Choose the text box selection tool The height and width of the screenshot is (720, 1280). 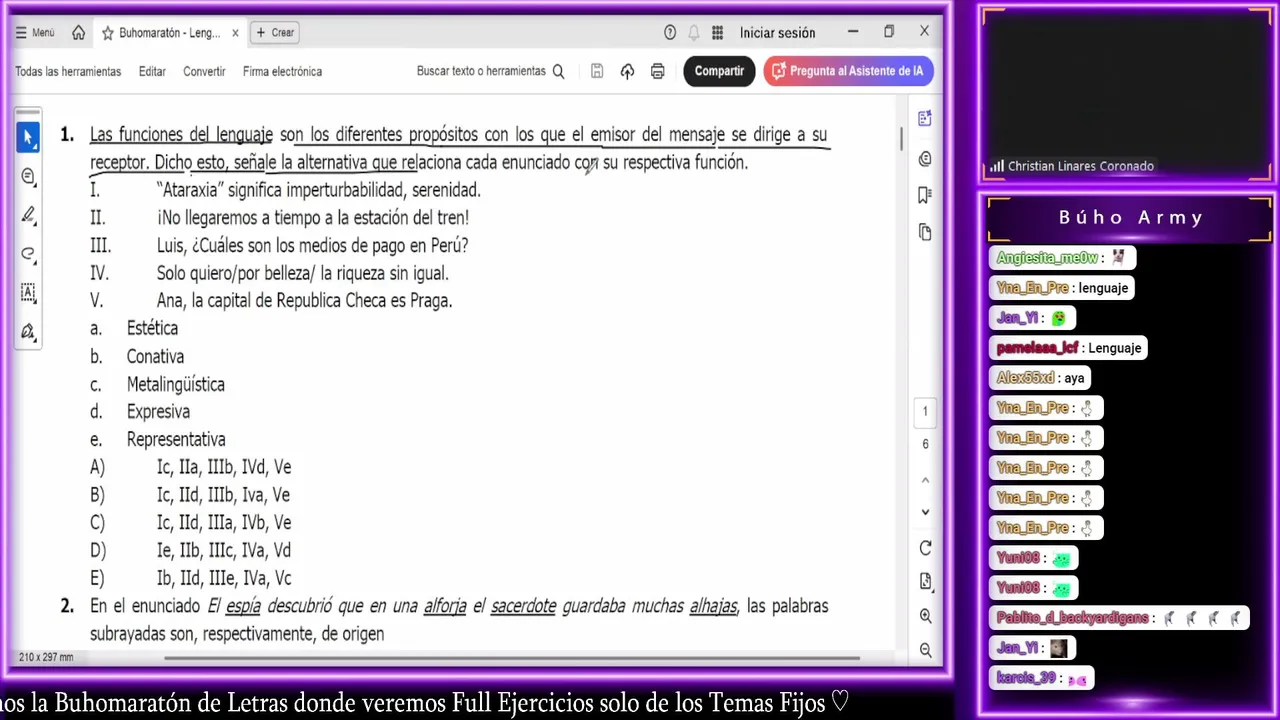[27, 293]
